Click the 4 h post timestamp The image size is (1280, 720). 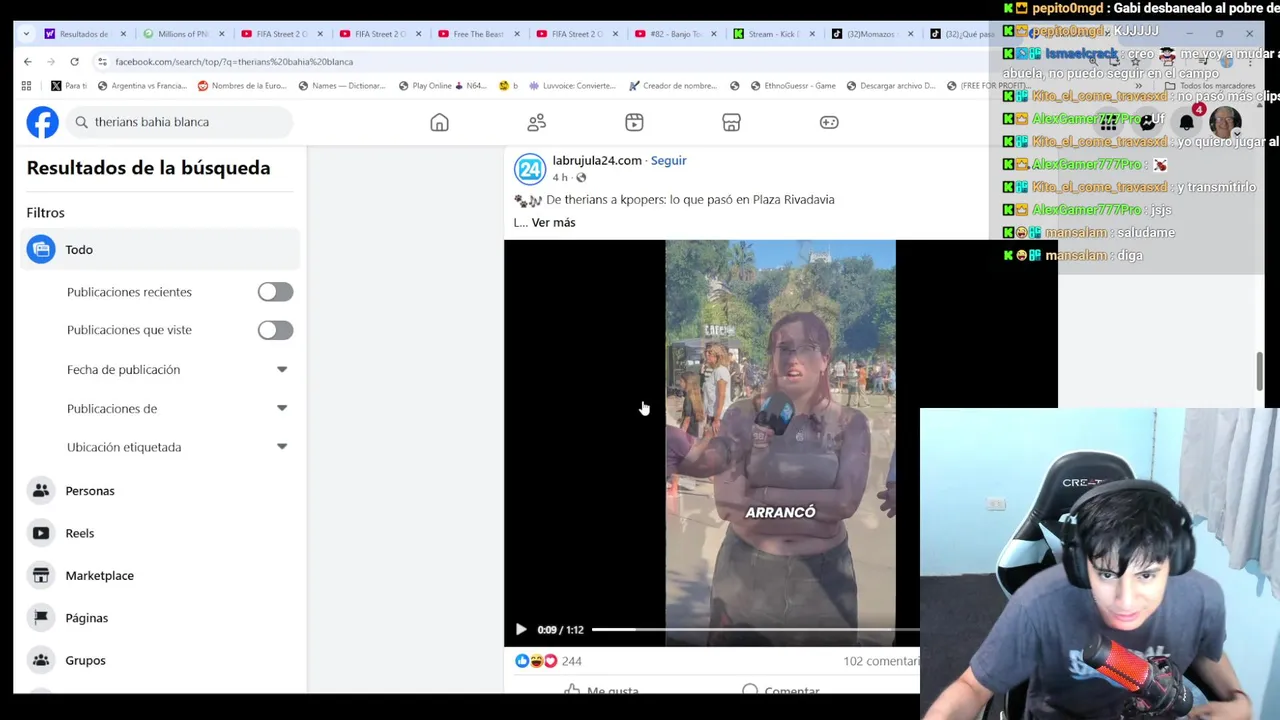560,178
